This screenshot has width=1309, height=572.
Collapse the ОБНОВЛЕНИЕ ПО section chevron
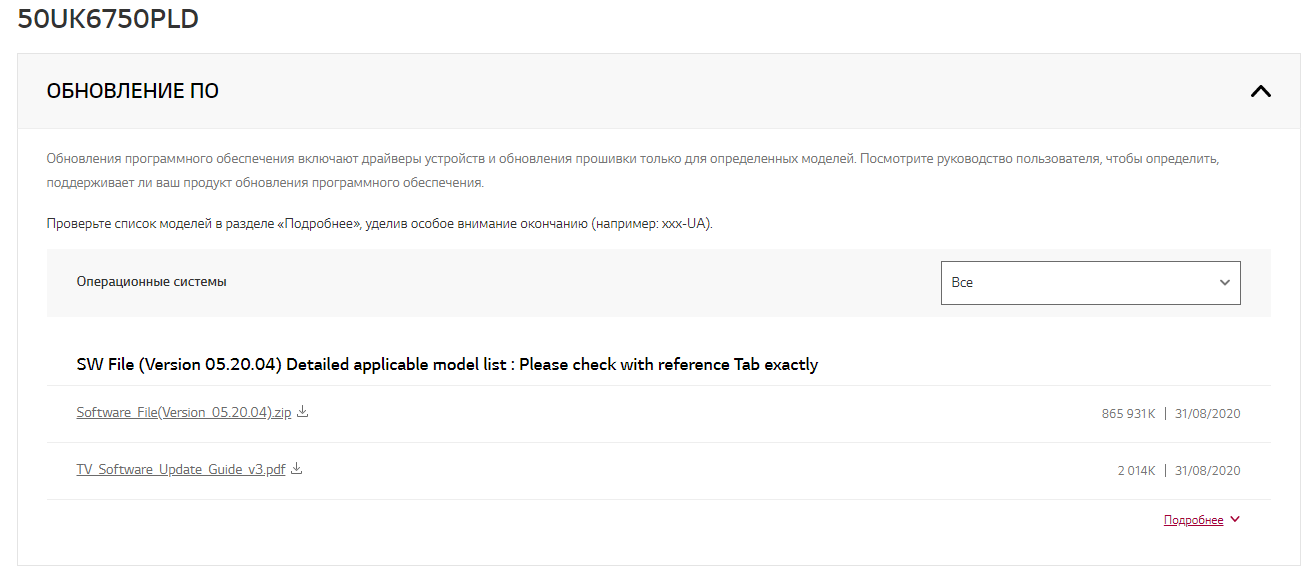click(x=1260, y=91)
